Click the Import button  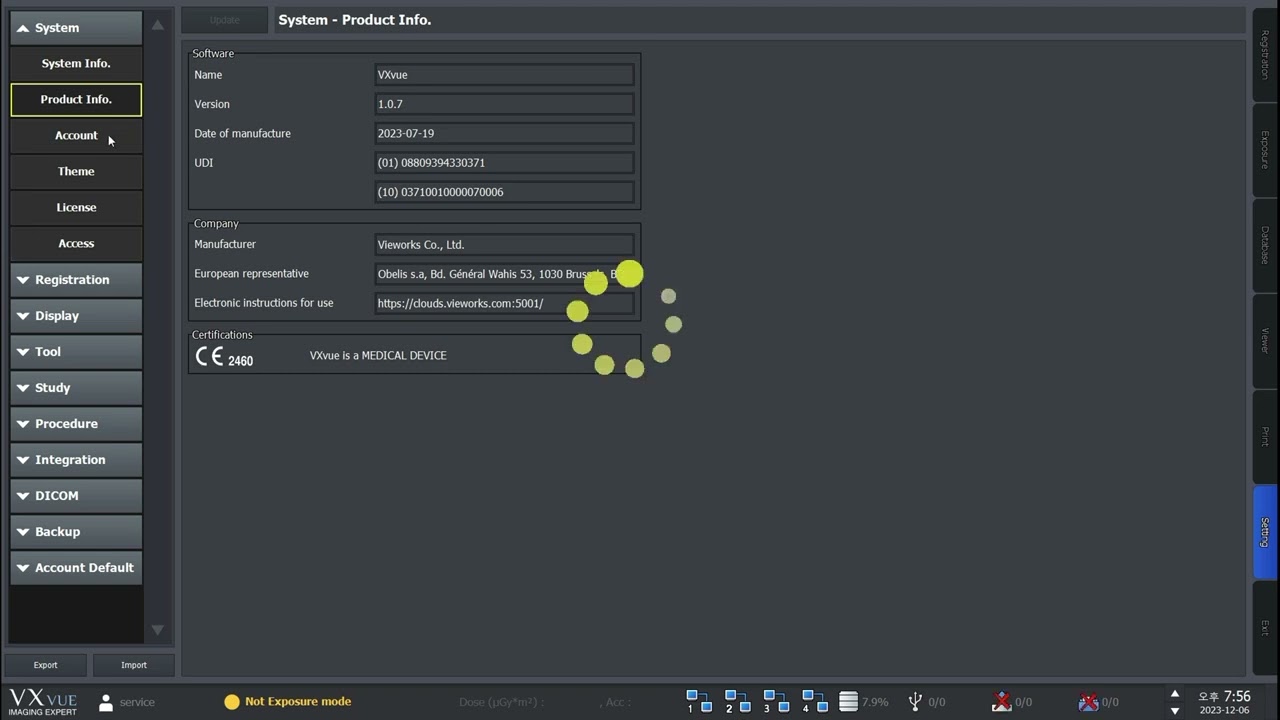tap(134, 665)
